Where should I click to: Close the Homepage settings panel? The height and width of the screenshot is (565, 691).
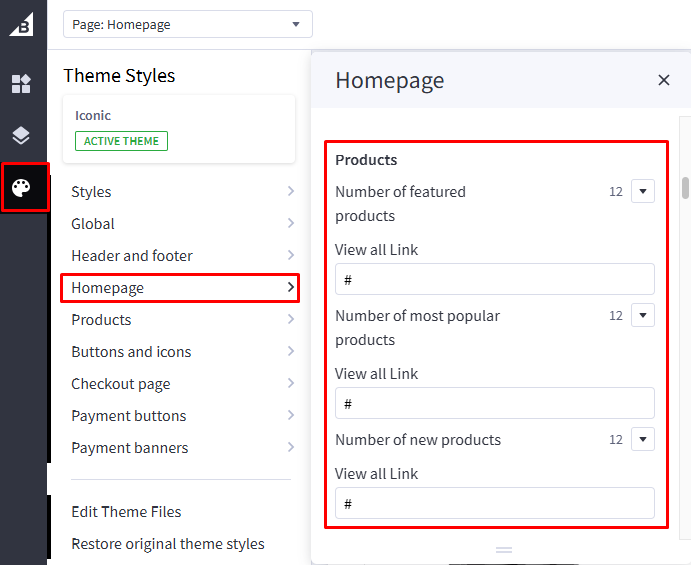[664, 80]
